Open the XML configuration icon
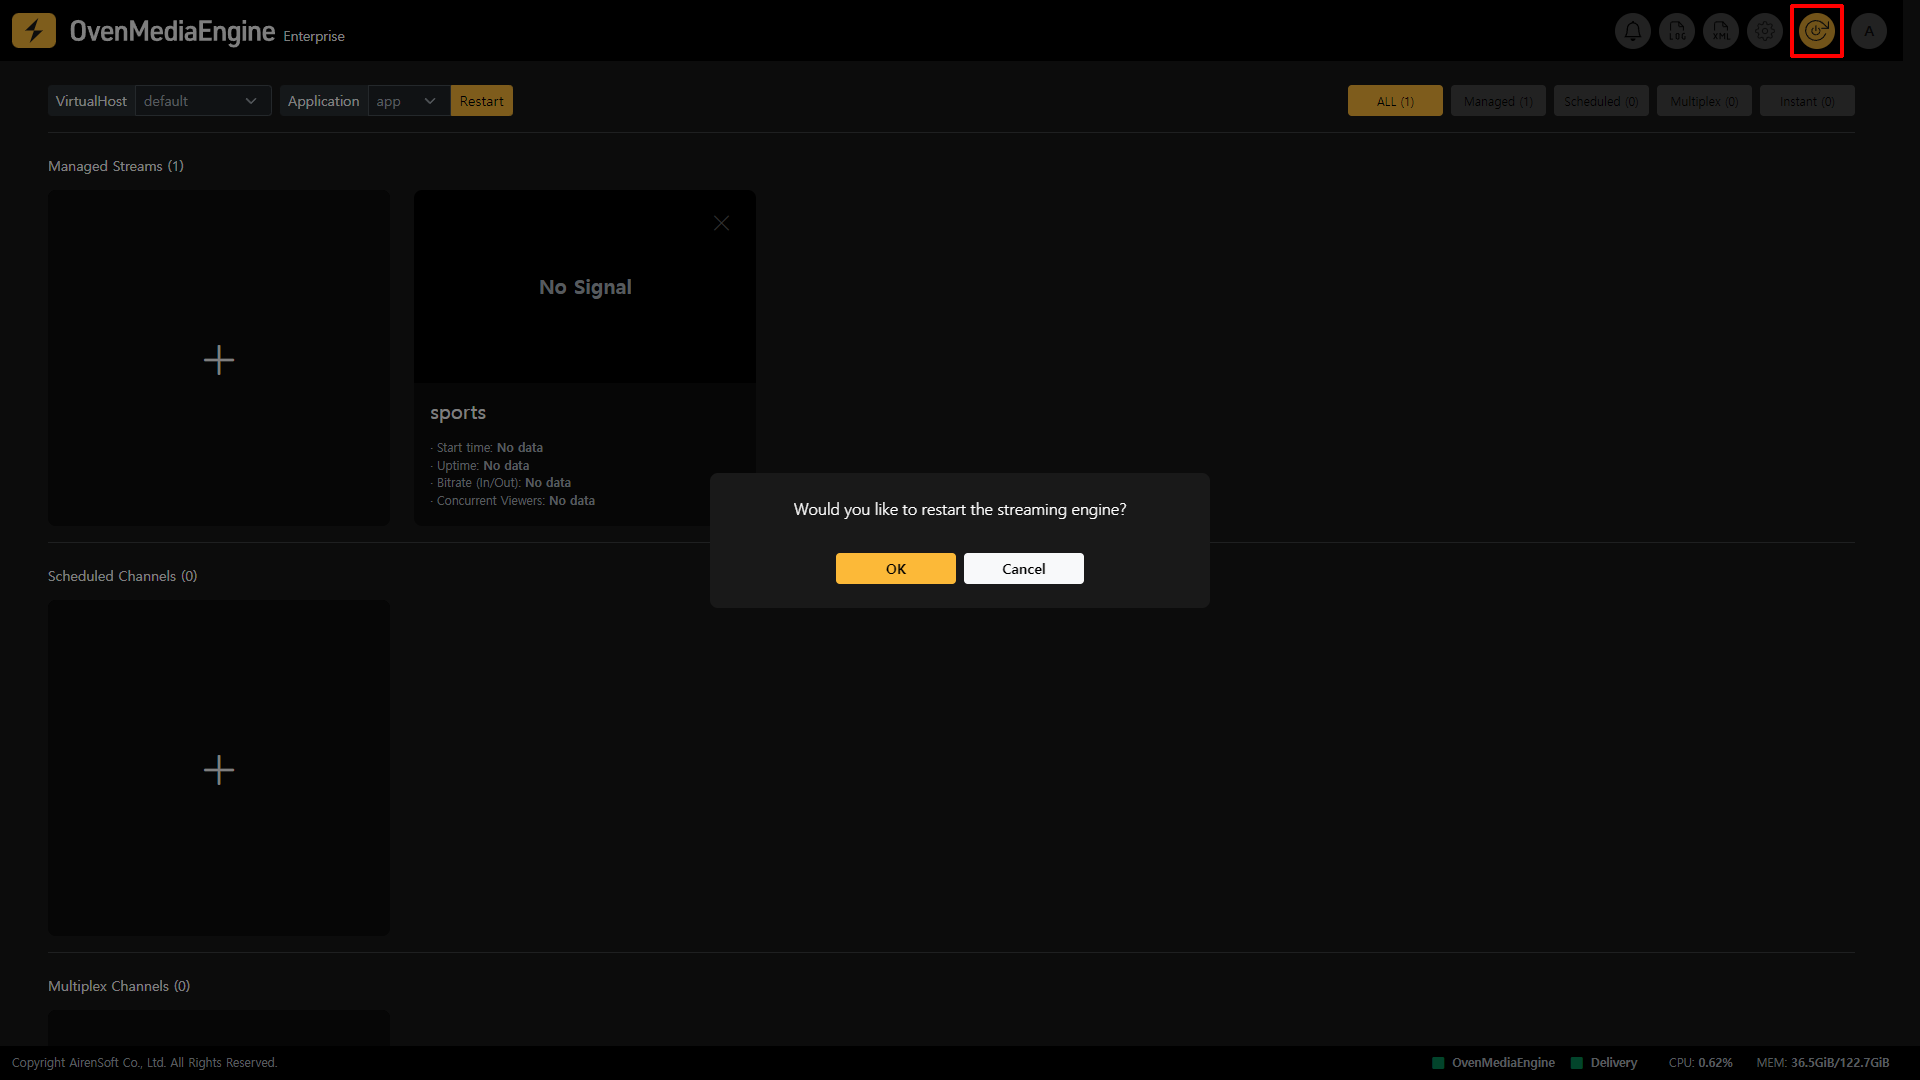 pyautogui.click(x=1721, y=31)
